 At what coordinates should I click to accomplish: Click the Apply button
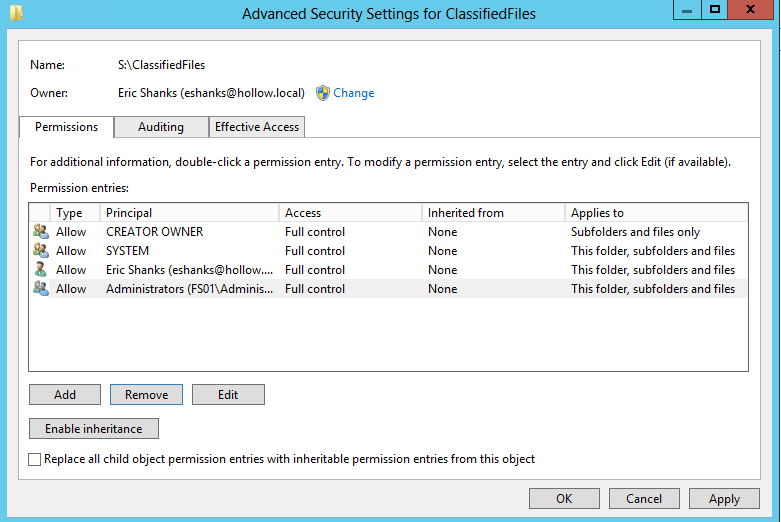point(724,499)
